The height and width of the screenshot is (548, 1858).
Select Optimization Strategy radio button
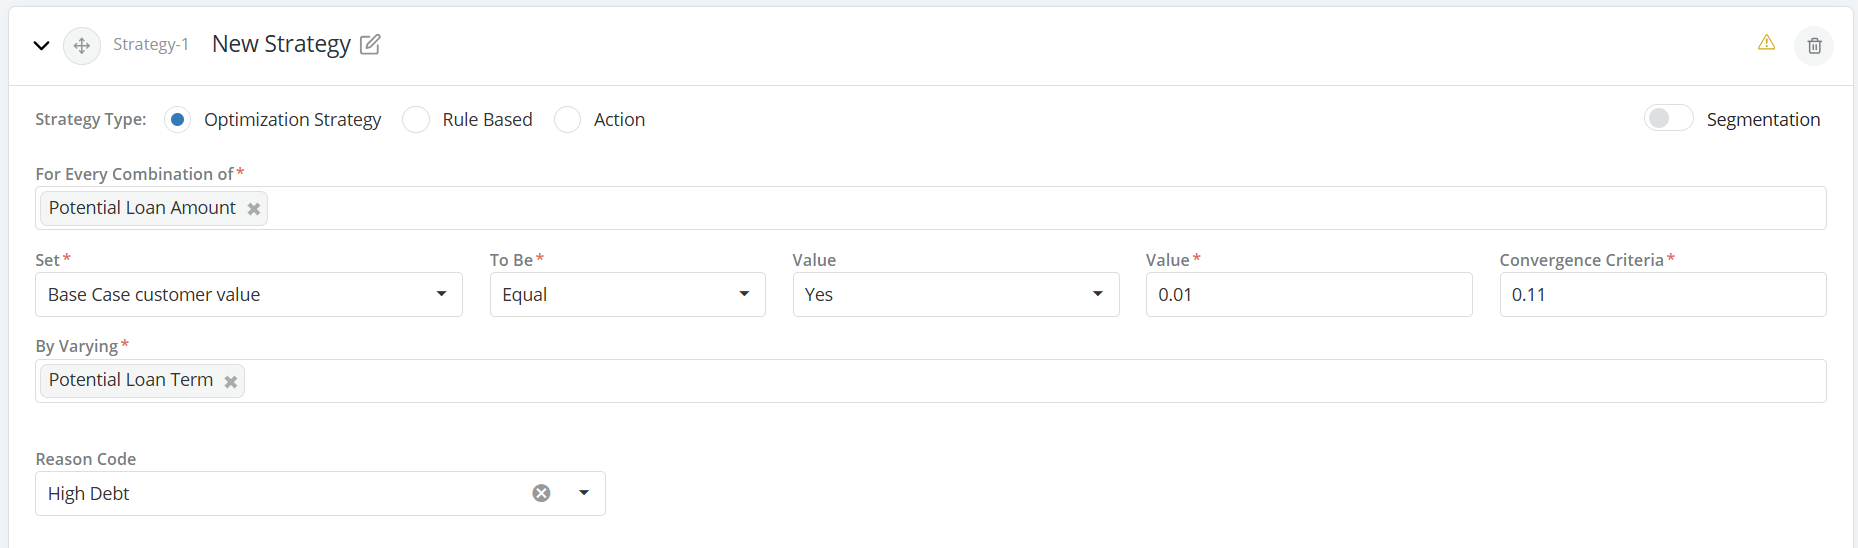177,120
